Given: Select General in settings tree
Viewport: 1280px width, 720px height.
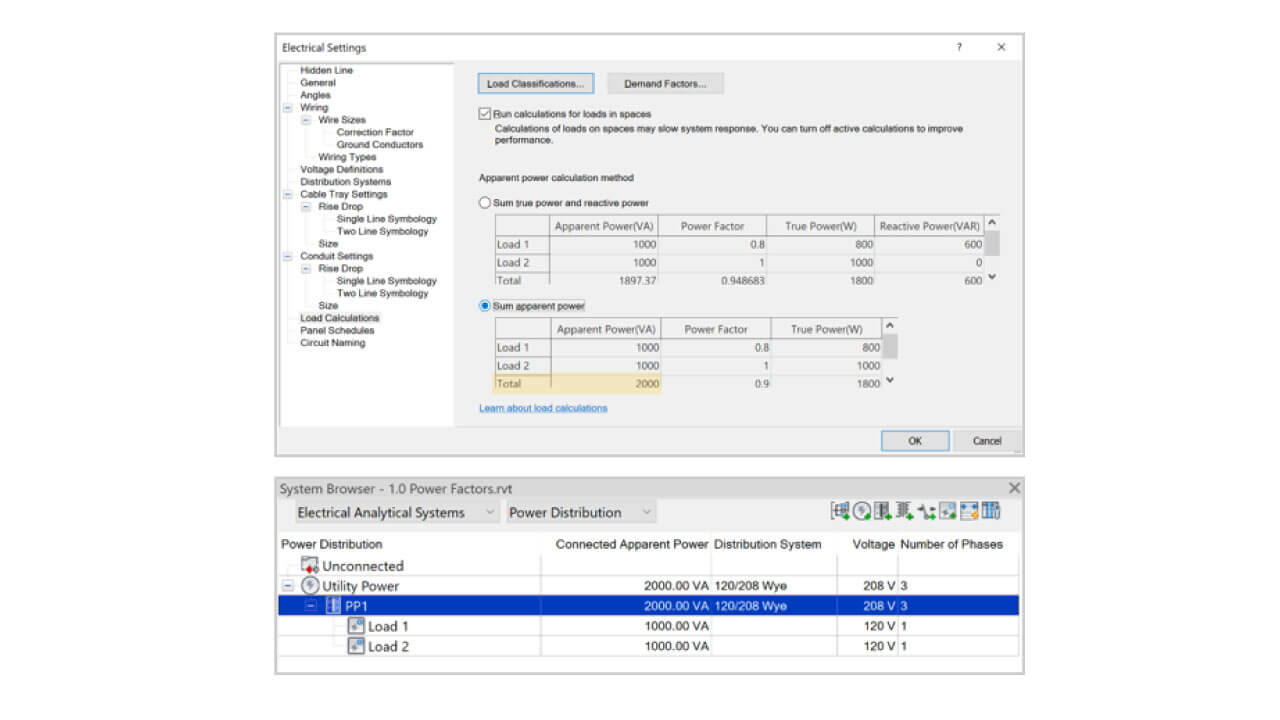Looking at the screenshot, I should [318, 83].
